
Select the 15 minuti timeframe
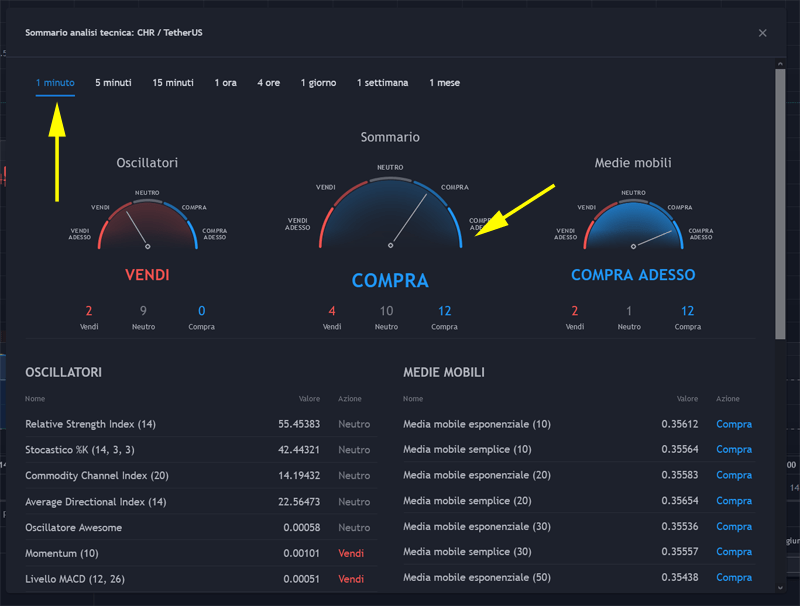(172, 83)
